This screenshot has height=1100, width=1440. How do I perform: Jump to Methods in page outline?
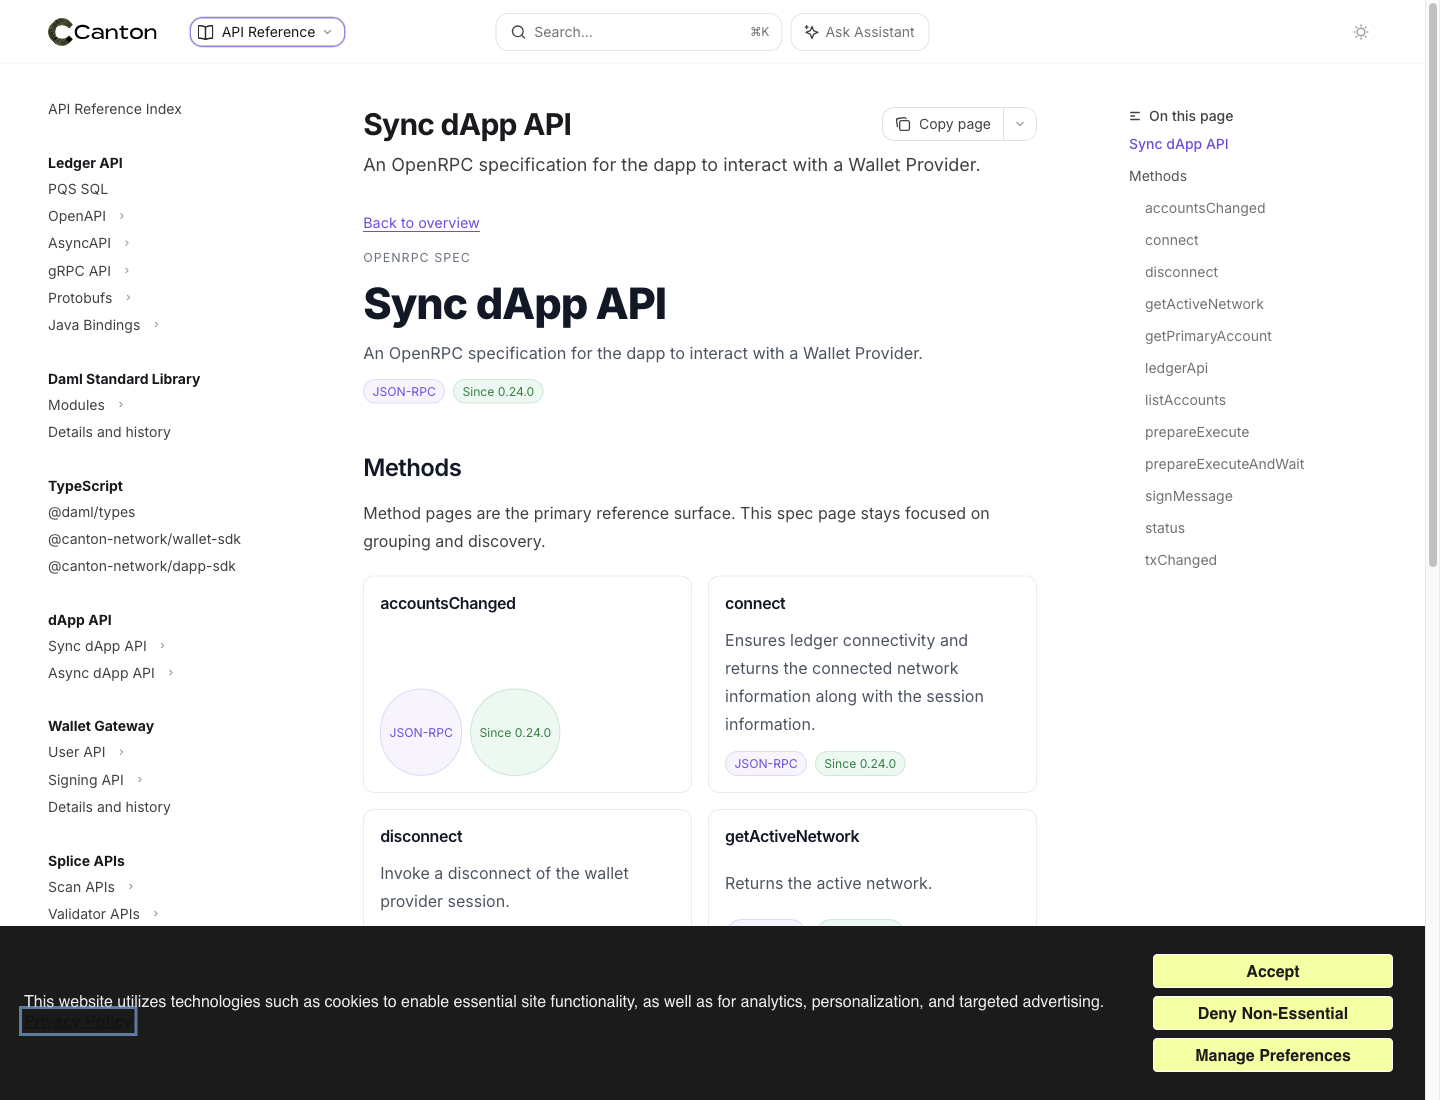[x=1158, y=176]
